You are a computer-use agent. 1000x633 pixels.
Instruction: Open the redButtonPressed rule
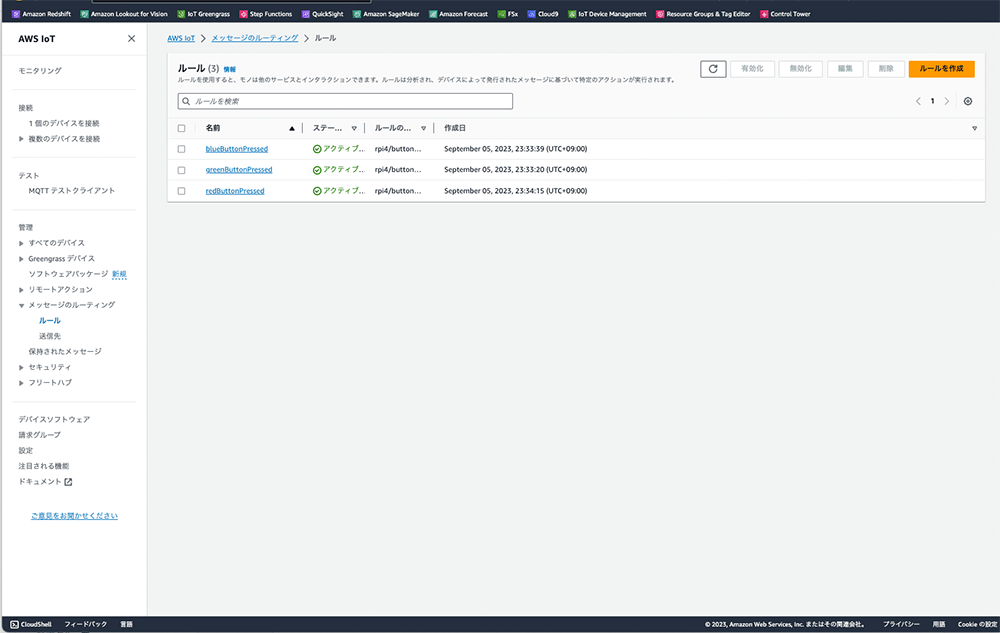[235, 191]
